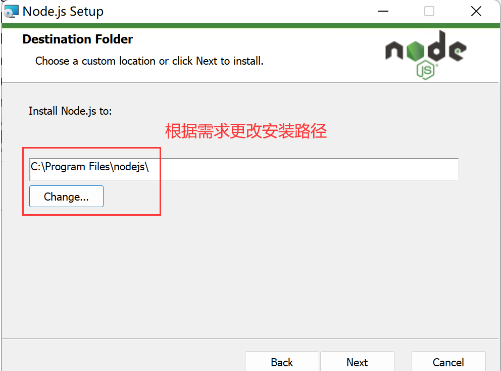Cancel the Node.js installation
Image resolution: width=501 pixels, height=371 pixels.
pos(448,362)
